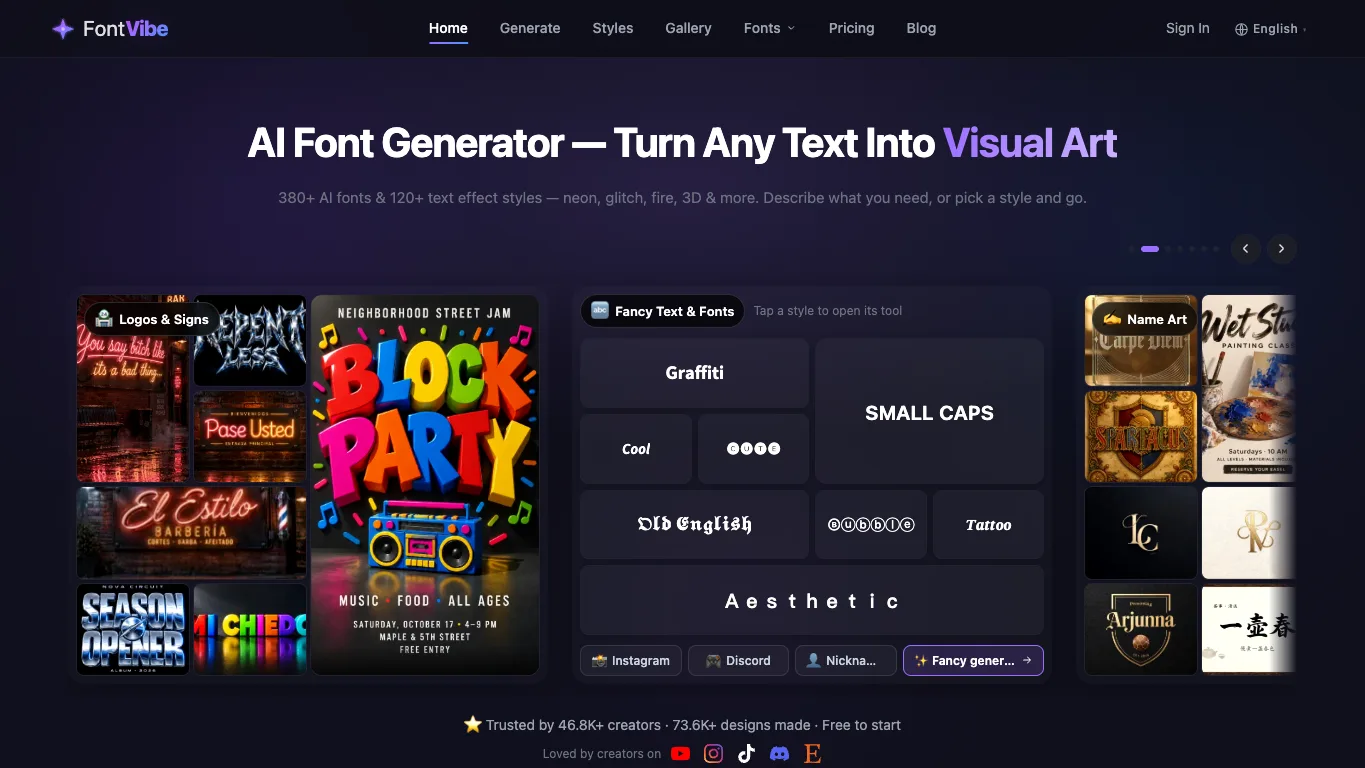Click the FontVibe sparkle logo icon

[63, 29]
